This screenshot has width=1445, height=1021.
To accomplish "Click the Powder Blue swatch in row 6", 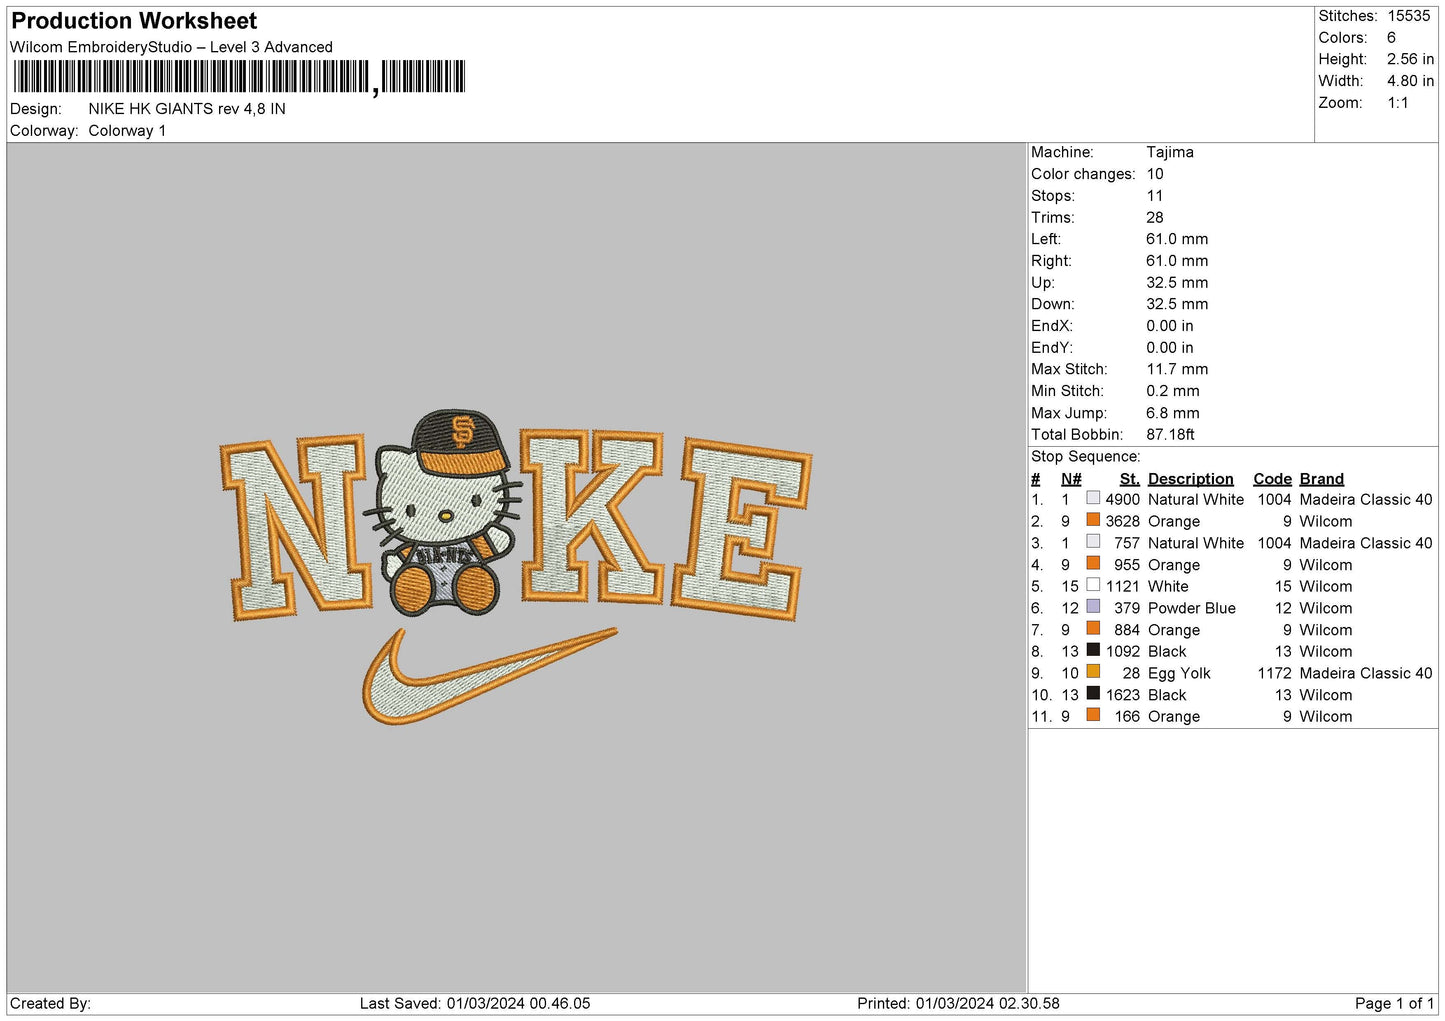I will click(x=1093, y=607).
